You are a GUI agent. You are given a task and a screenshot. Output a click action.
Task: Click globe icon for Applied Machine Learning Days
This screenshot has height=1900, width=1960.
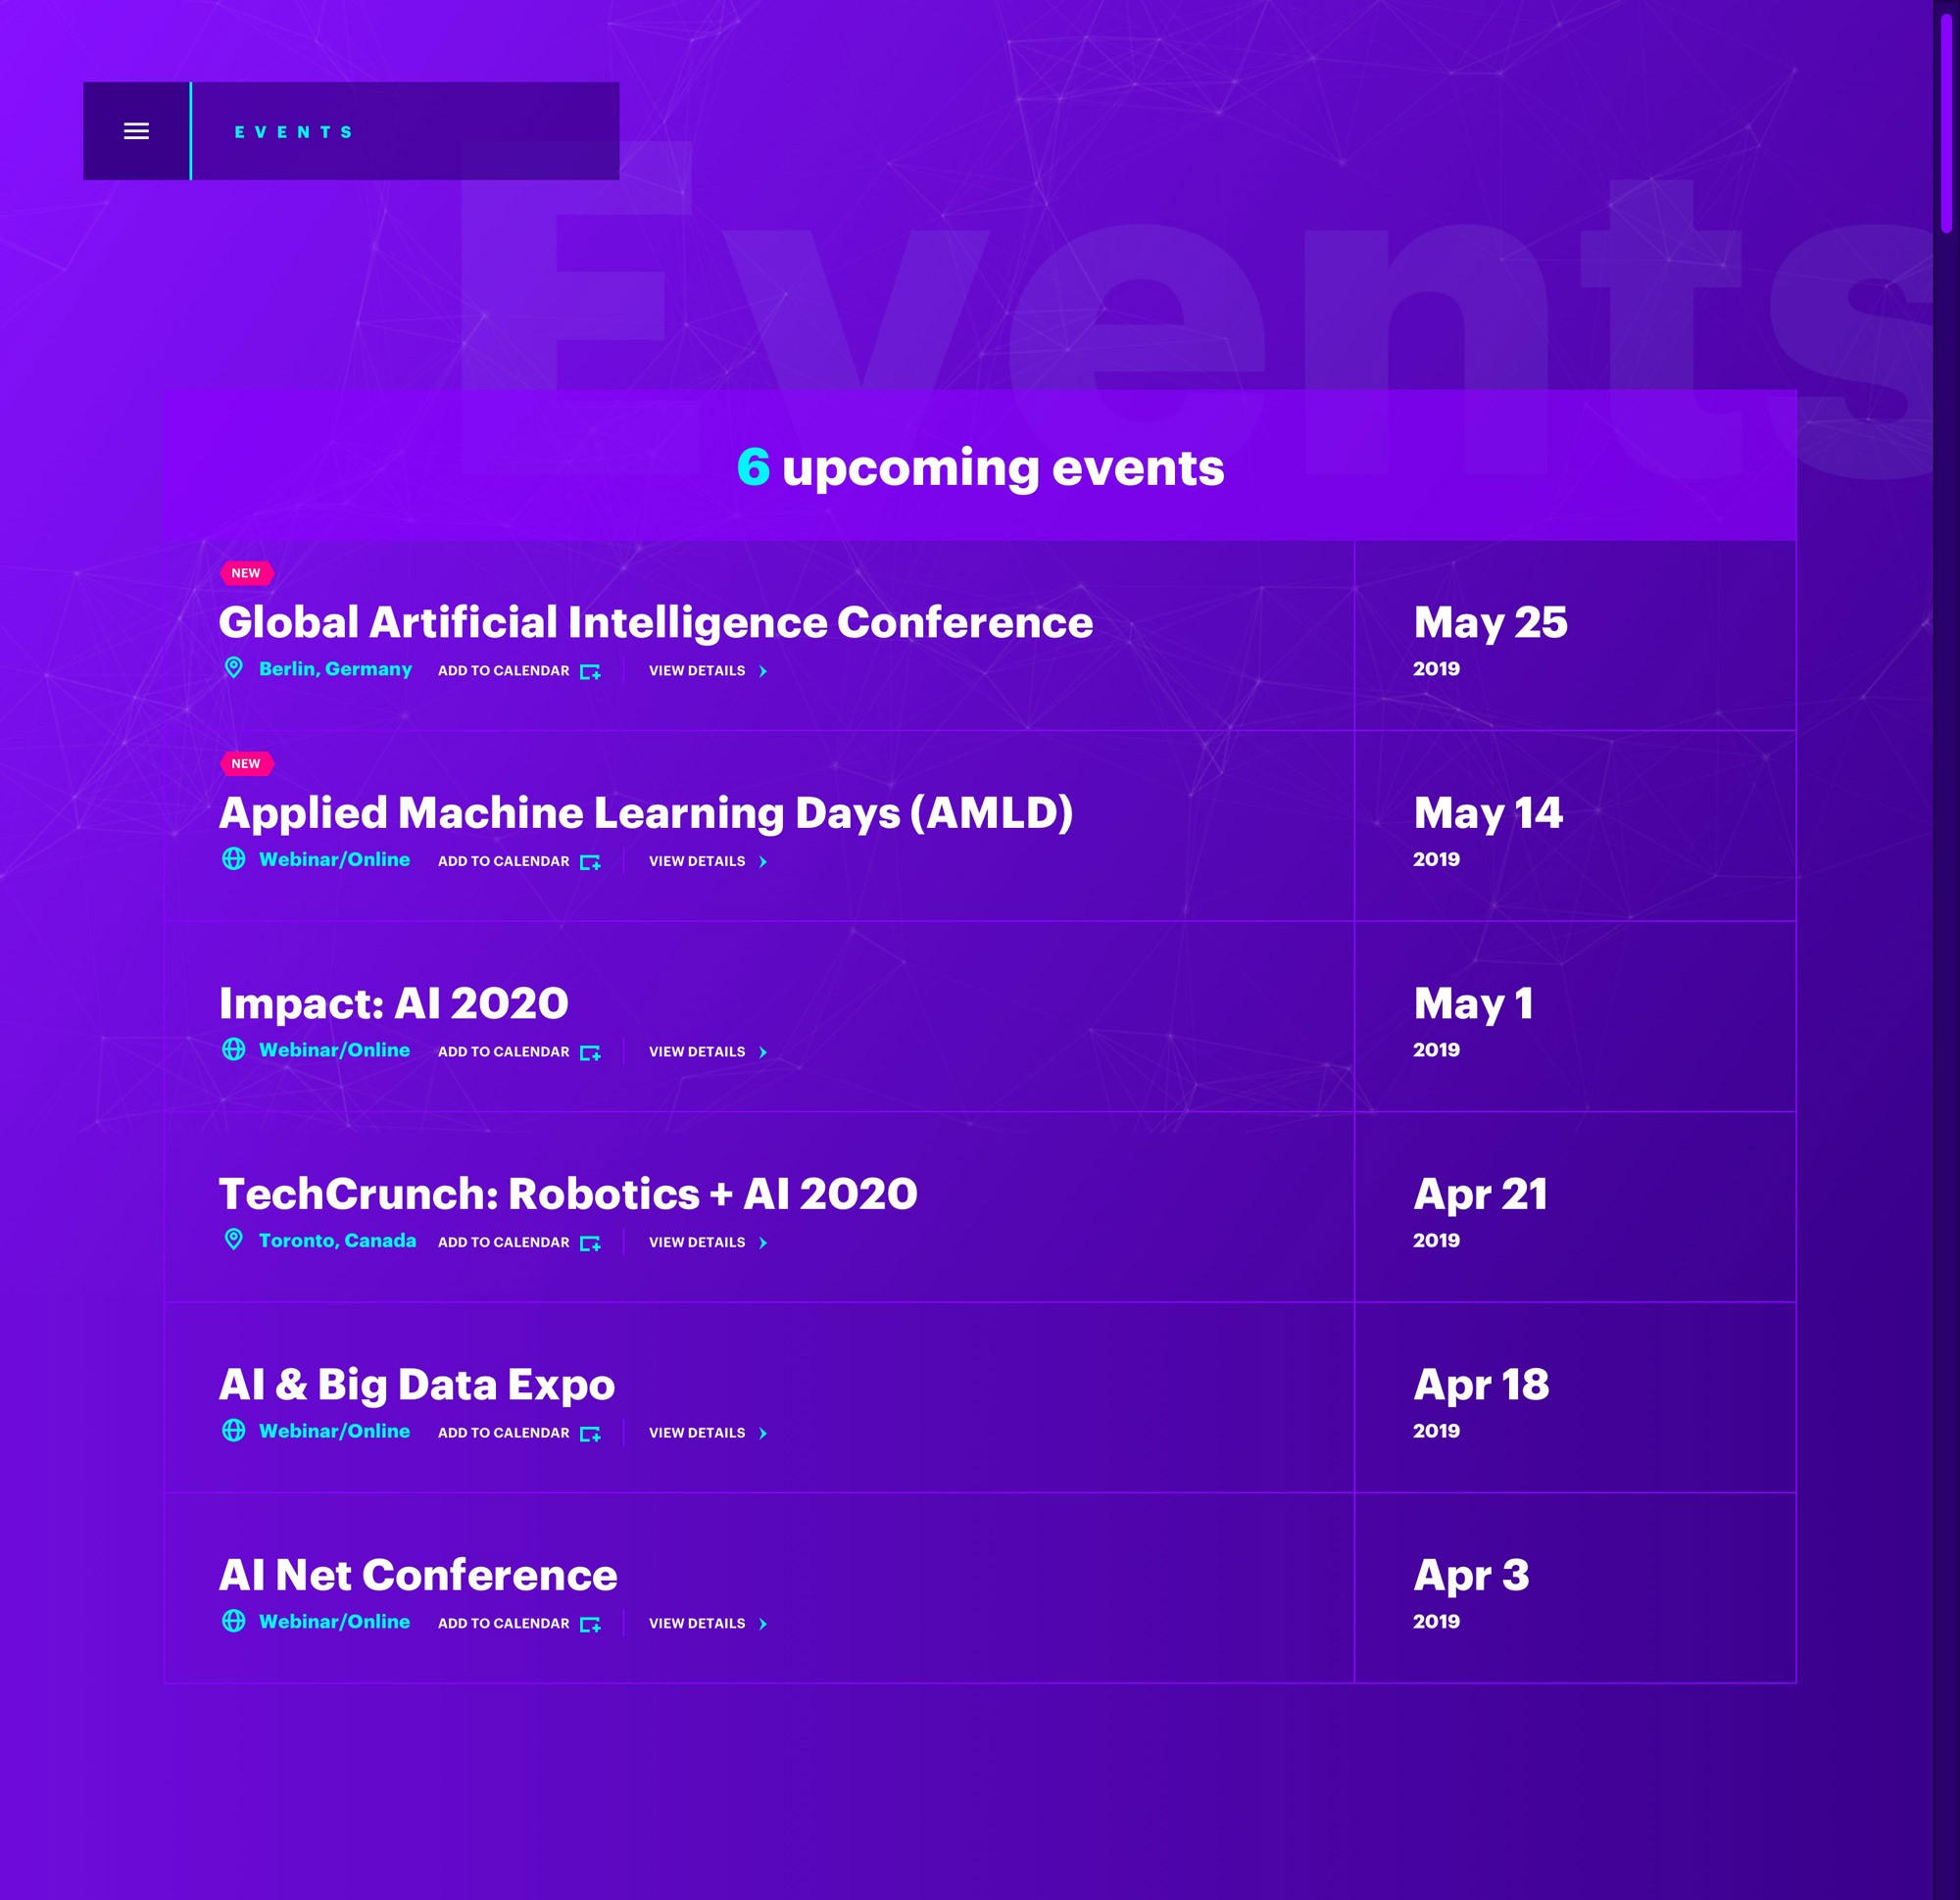click(233, 859)
